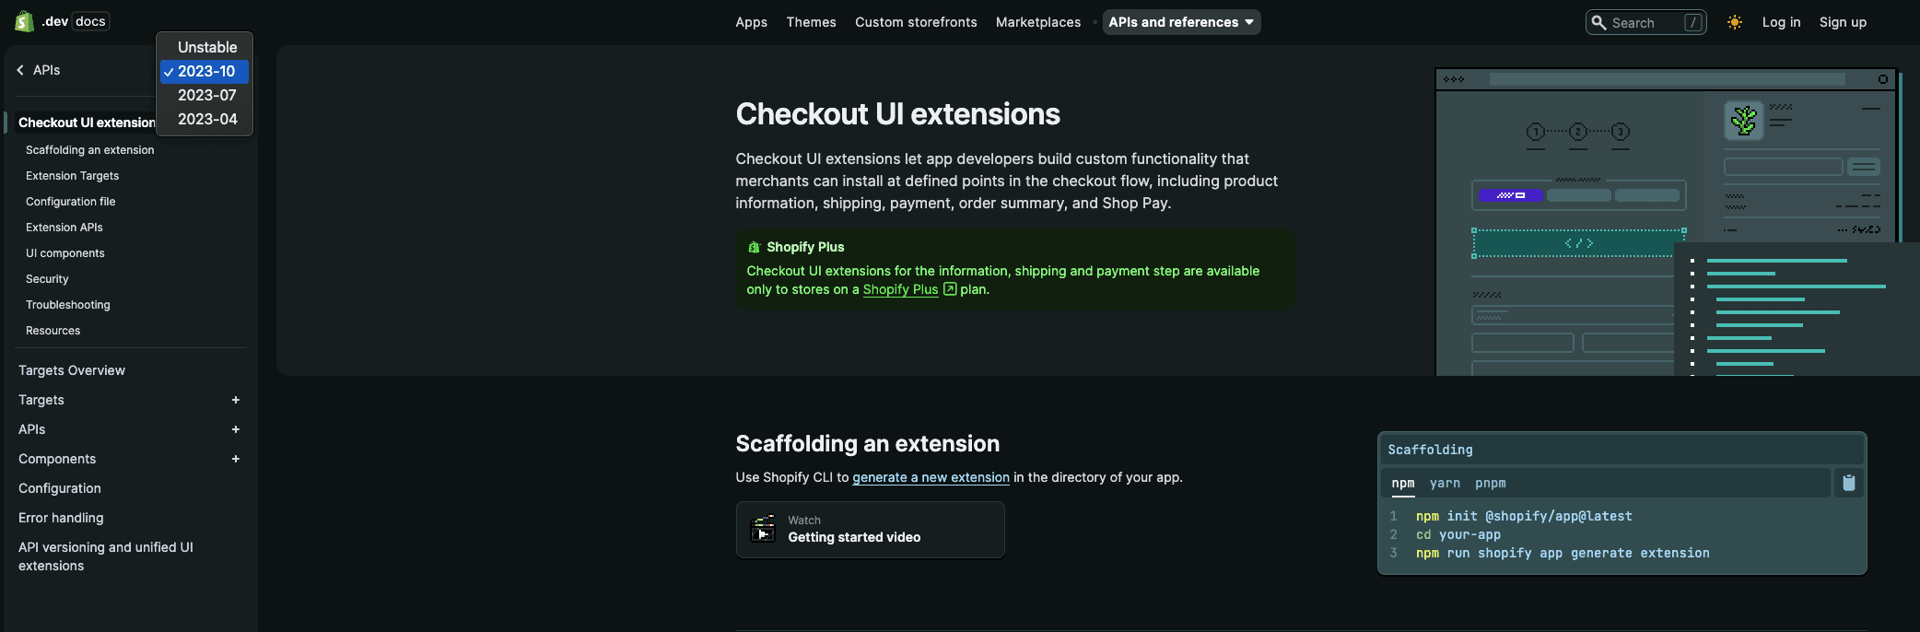
Task: Open Troubleshooting sidebar item
Action: [x=68, y=305]
